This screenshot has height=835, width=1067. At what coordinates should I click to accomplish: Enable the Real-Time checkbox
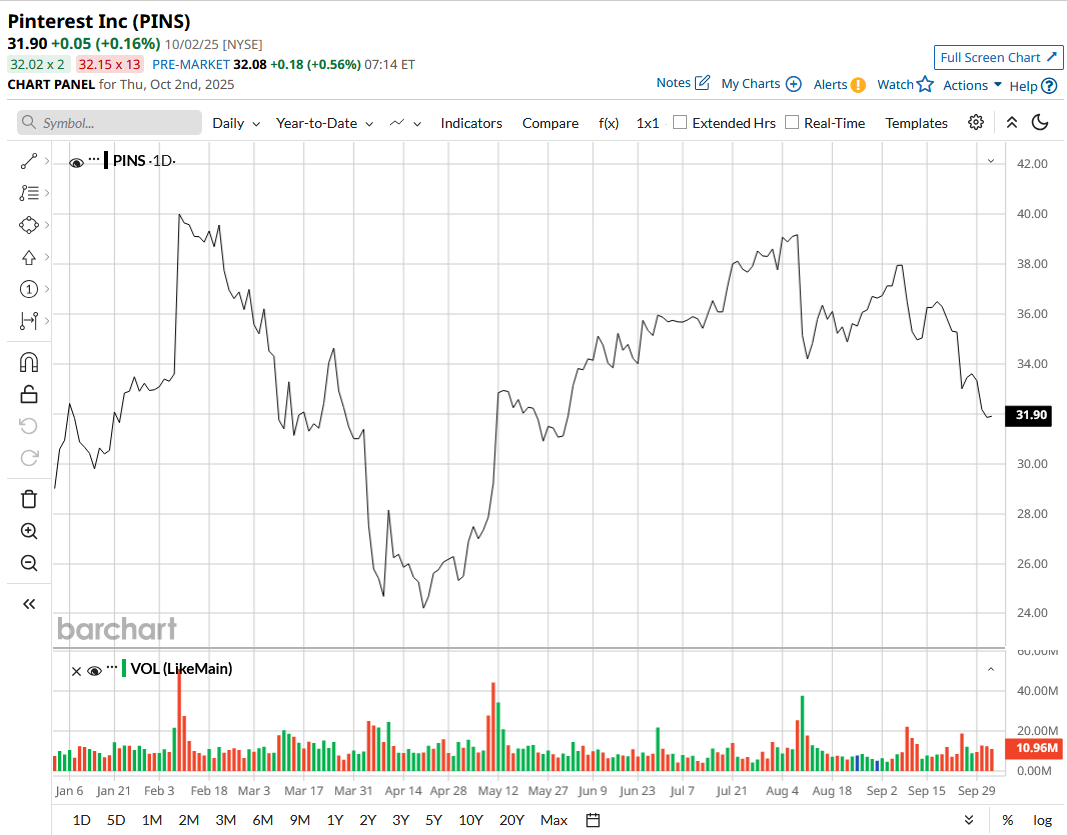click(791, 122)
